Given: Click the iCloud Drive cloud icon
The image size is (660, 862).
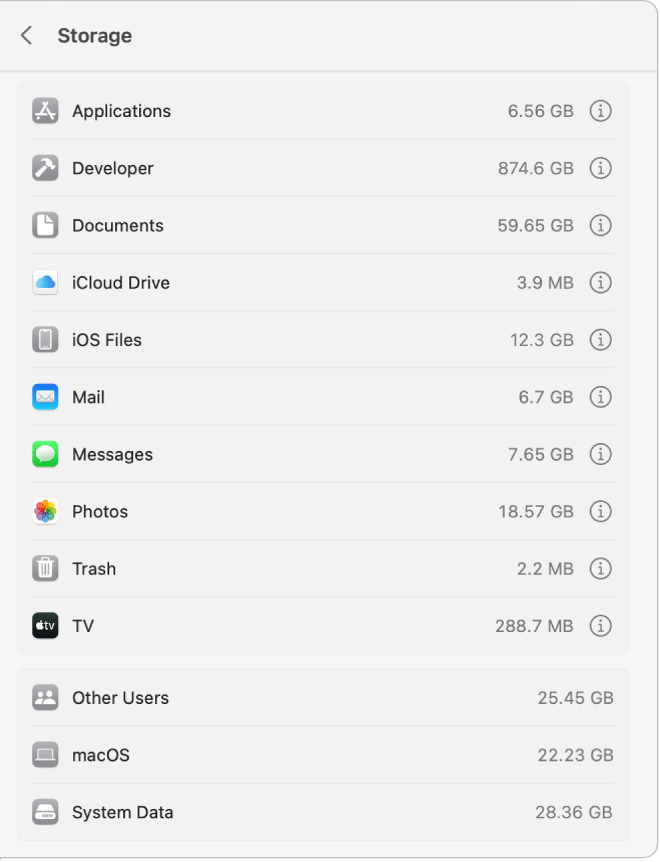Looking at the screenshot, I should point(44,282).
